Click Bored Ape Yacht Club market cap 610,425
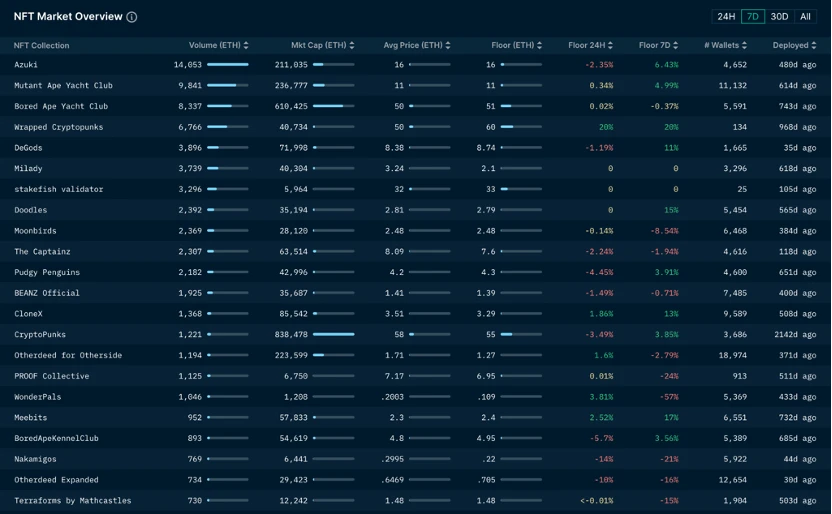This screenshot has width=832, height=514. 291,106
